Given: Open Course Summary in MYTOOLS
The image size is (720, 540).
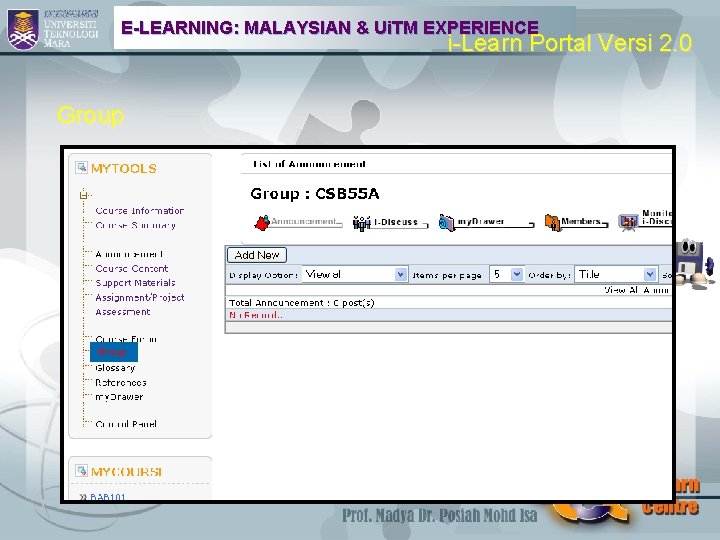Looking at the screenshot, I should [x=135, y=225].
